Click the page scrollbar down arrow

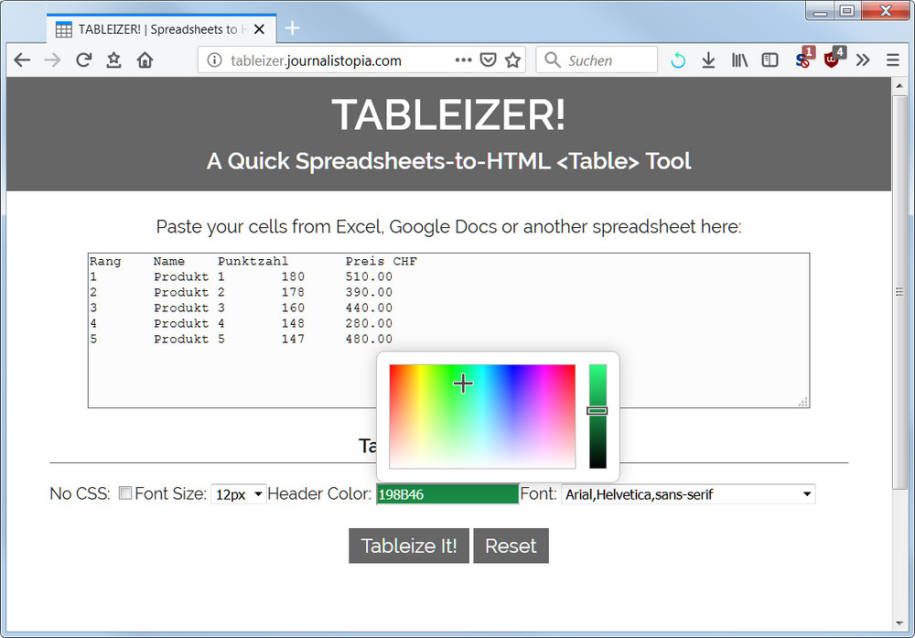[x=899, y=623]
